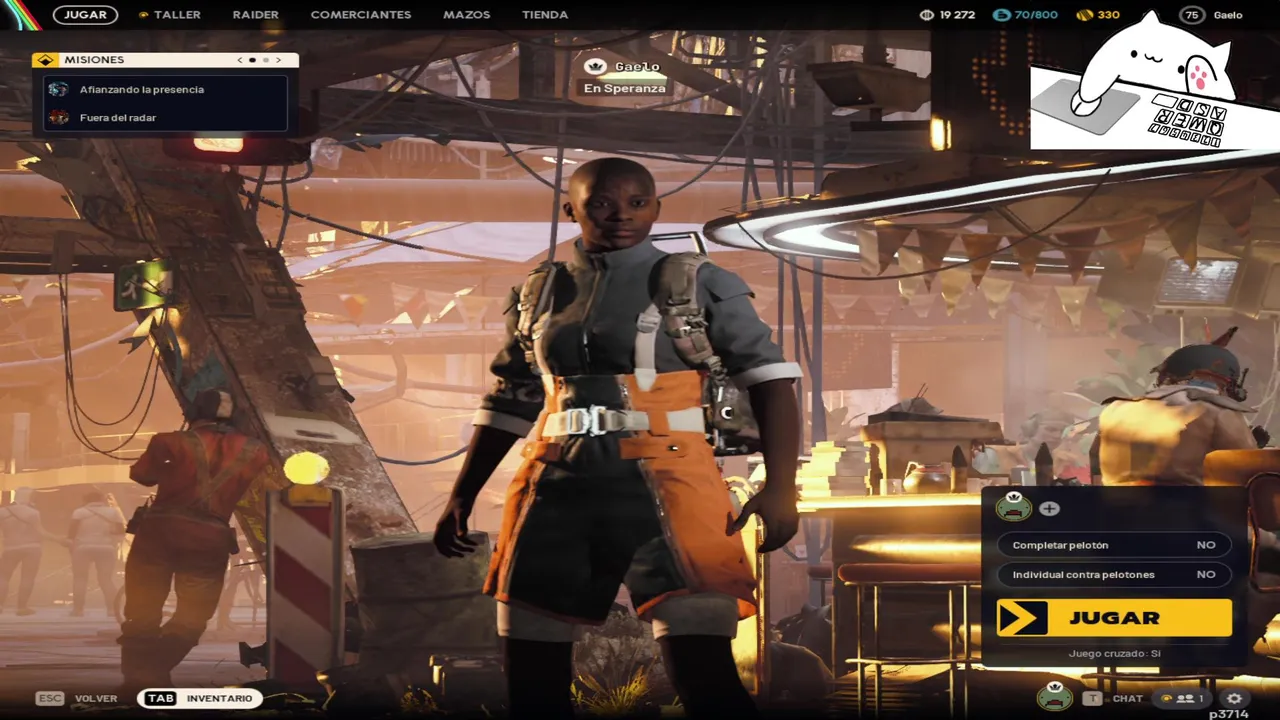Click the 70/800 token balance
1280x720 pixels.
(1036, 15)
